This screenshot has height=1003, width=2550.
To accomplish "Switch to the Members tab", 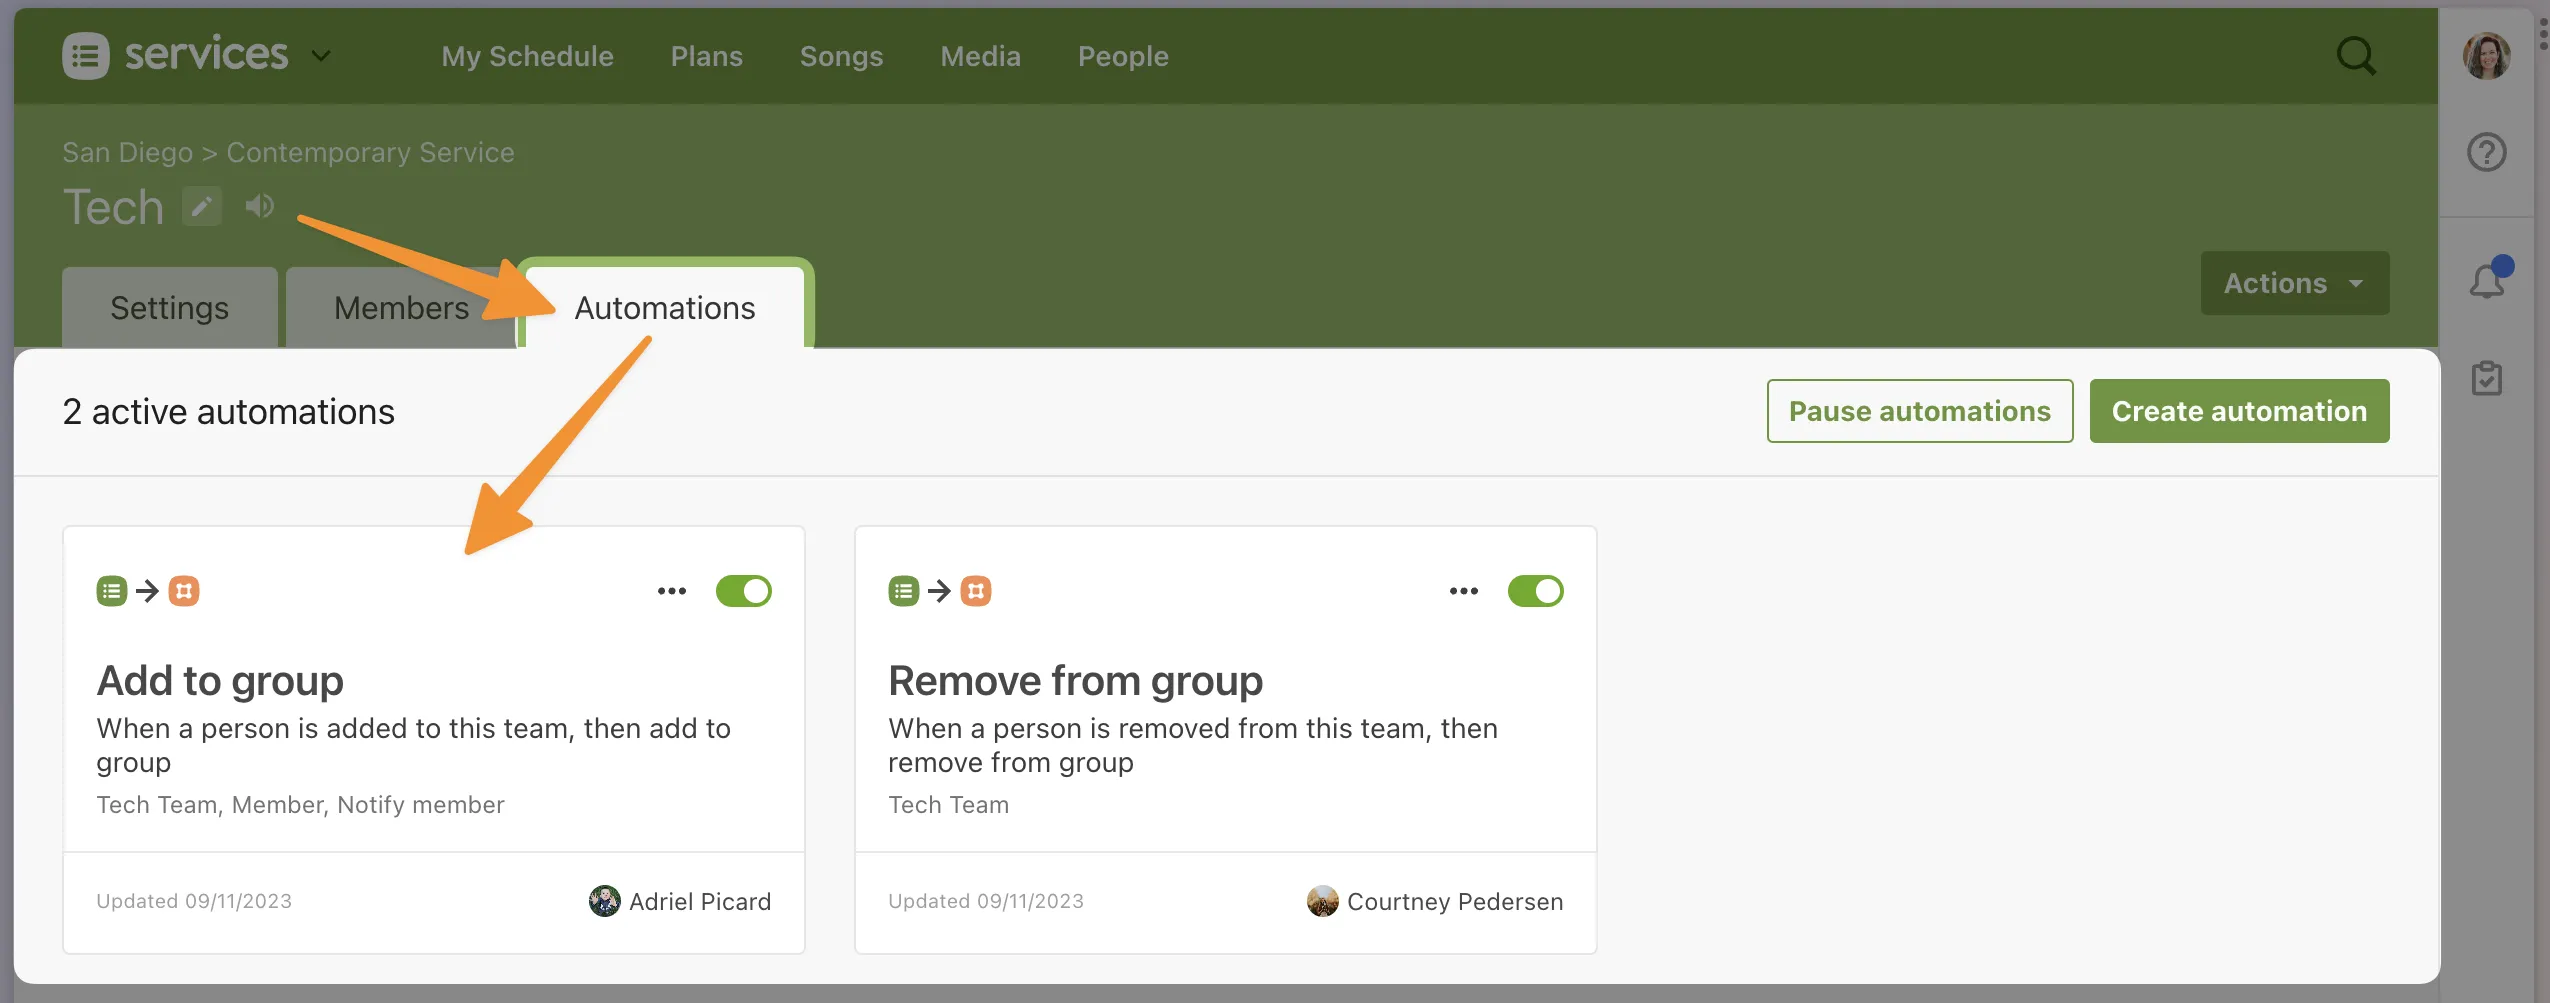I will coord(400,308).
